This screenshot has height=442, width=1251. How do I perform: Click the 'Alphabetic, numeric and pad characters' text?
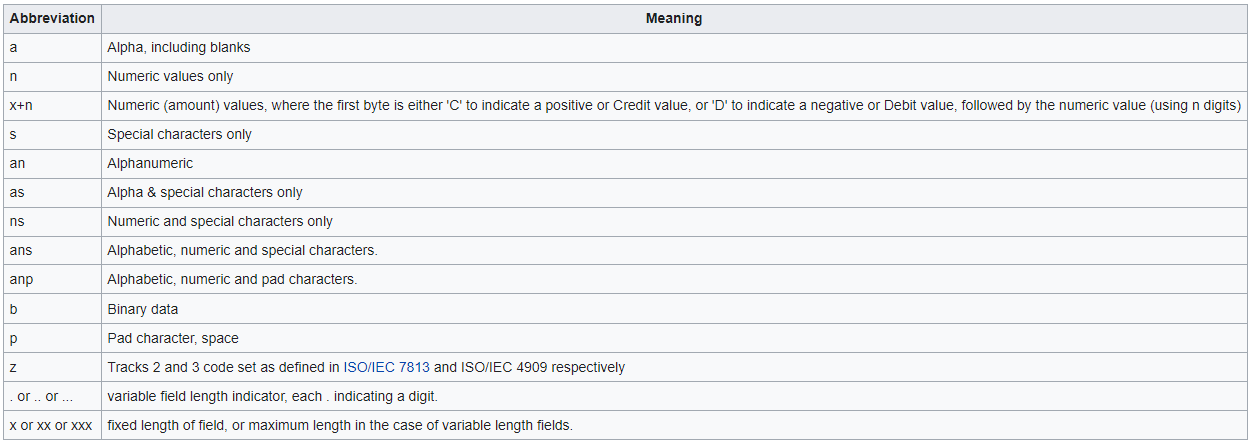[x=232, y=279]
